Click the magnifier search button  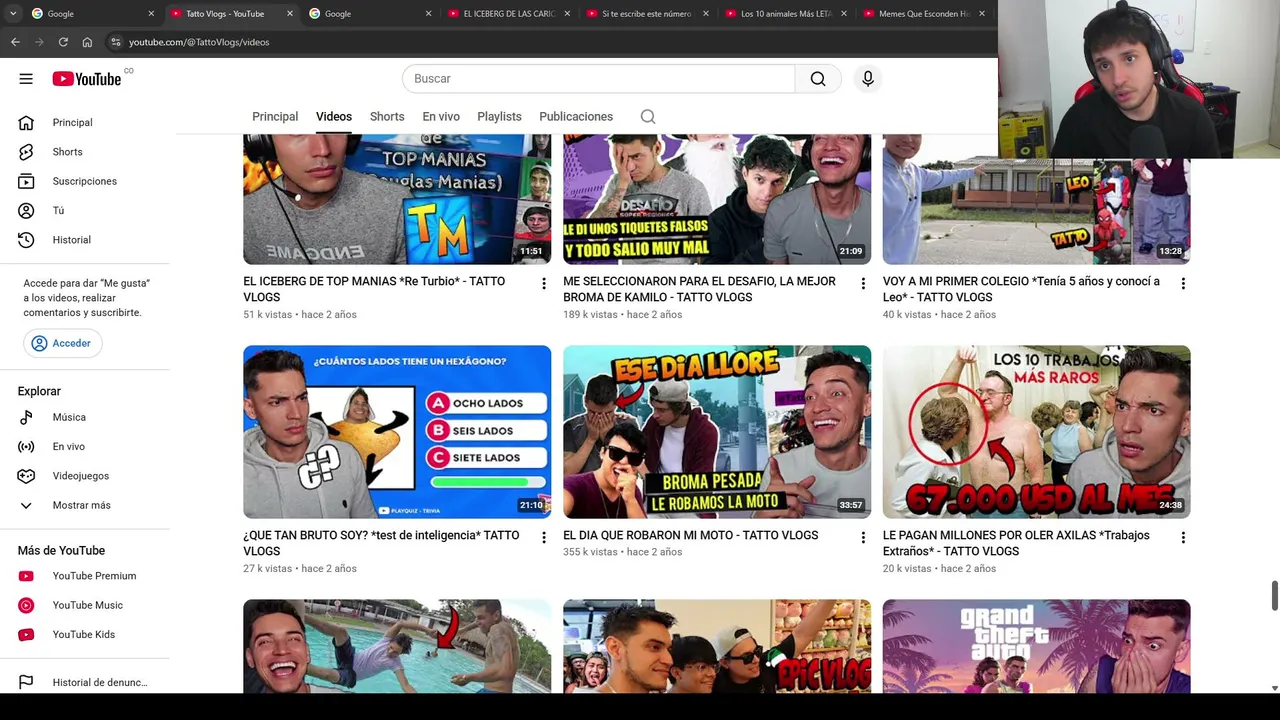(818, 79)
